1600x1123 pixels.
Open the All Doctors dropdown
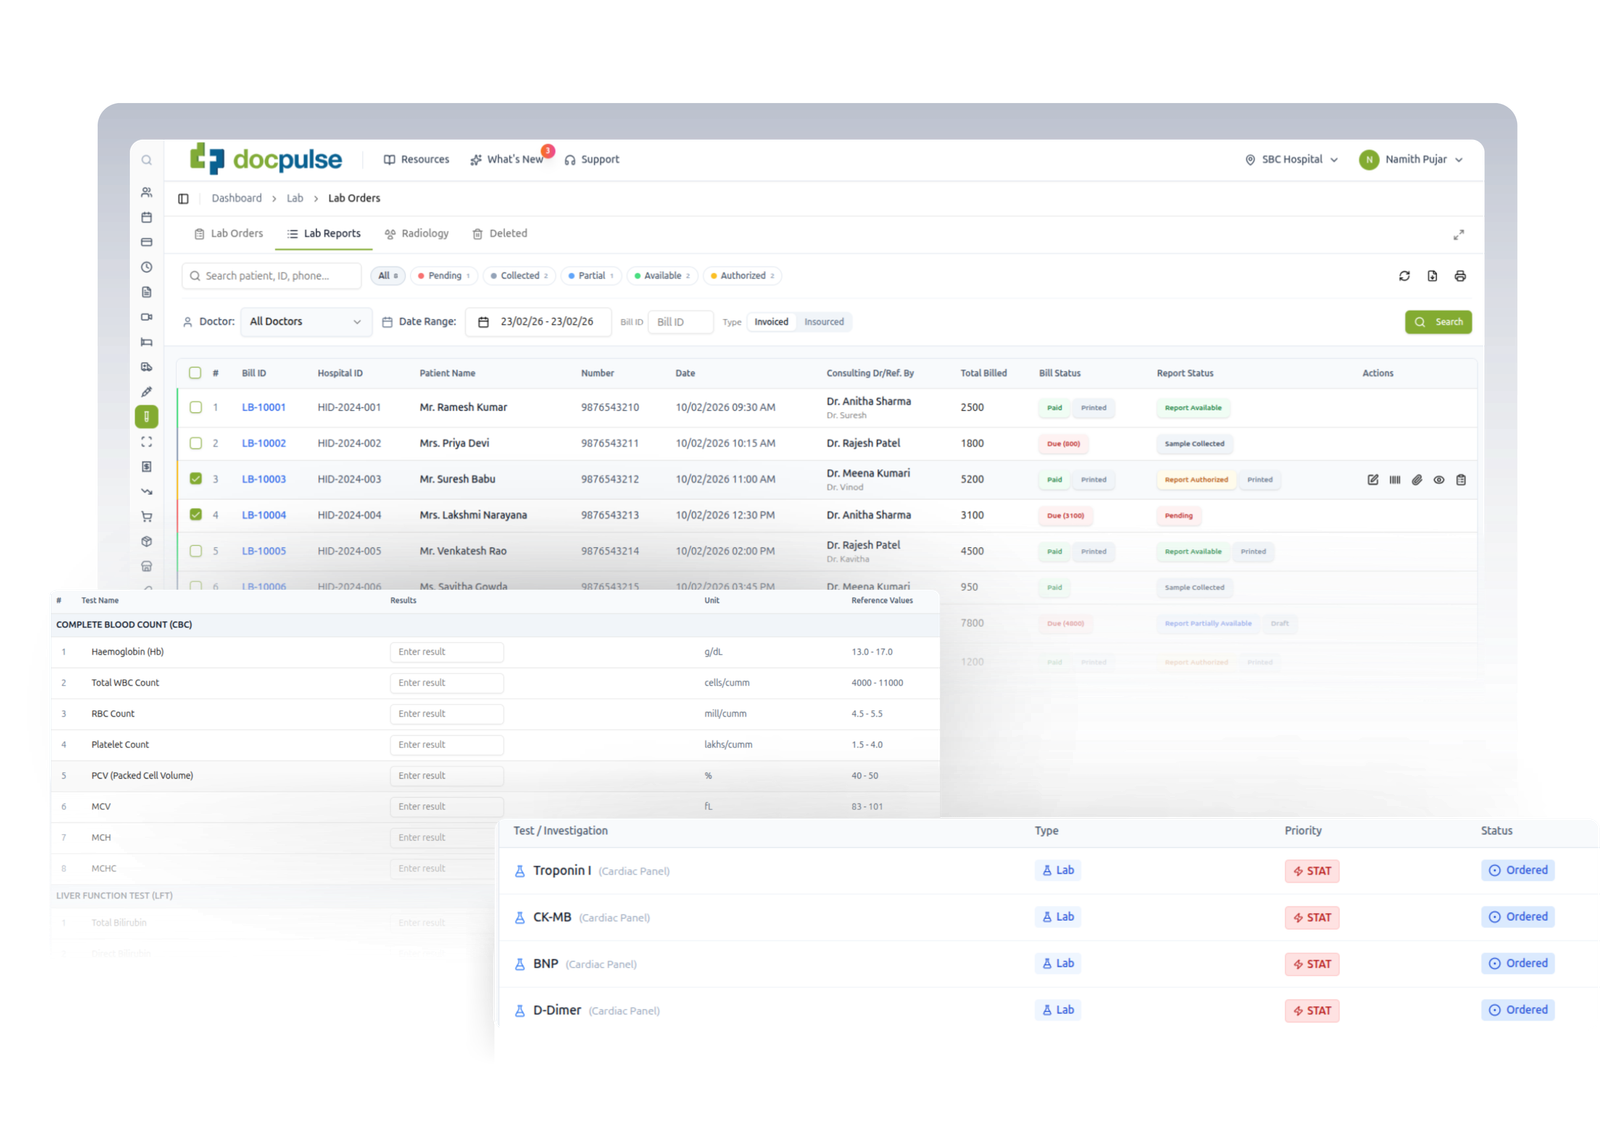point(305,321)
